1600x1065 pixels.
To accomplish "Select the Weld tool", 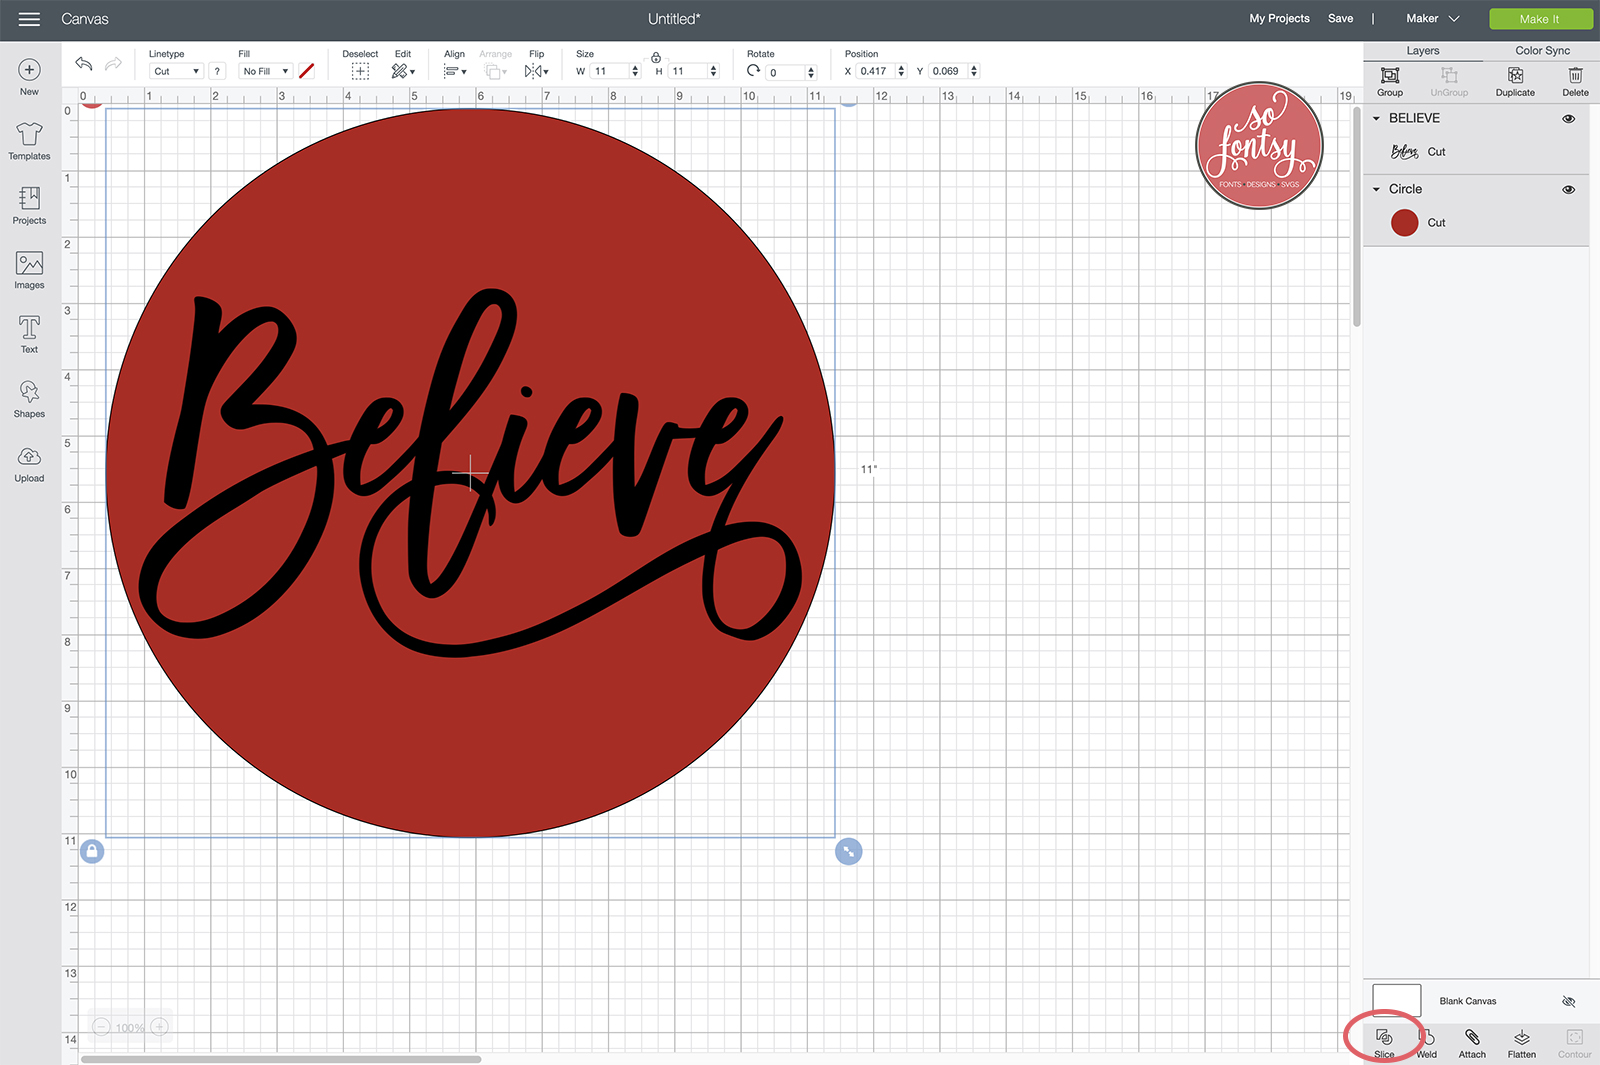I will [x=1427, y=1038].
